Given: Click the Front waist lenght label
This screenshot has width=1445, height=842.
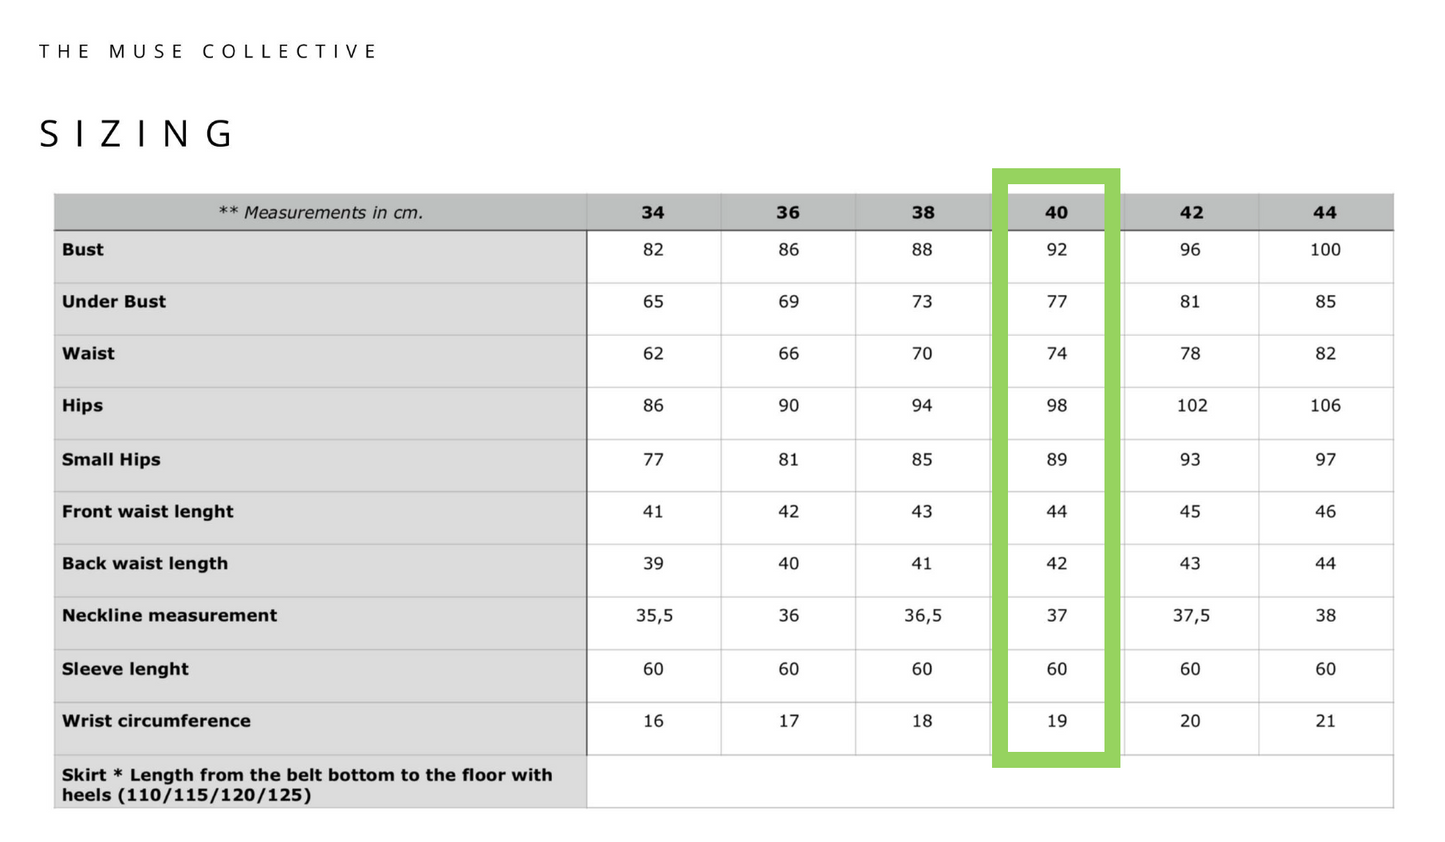Looking at the screenshot, I should pyautogui.click(x=148, y=511).
